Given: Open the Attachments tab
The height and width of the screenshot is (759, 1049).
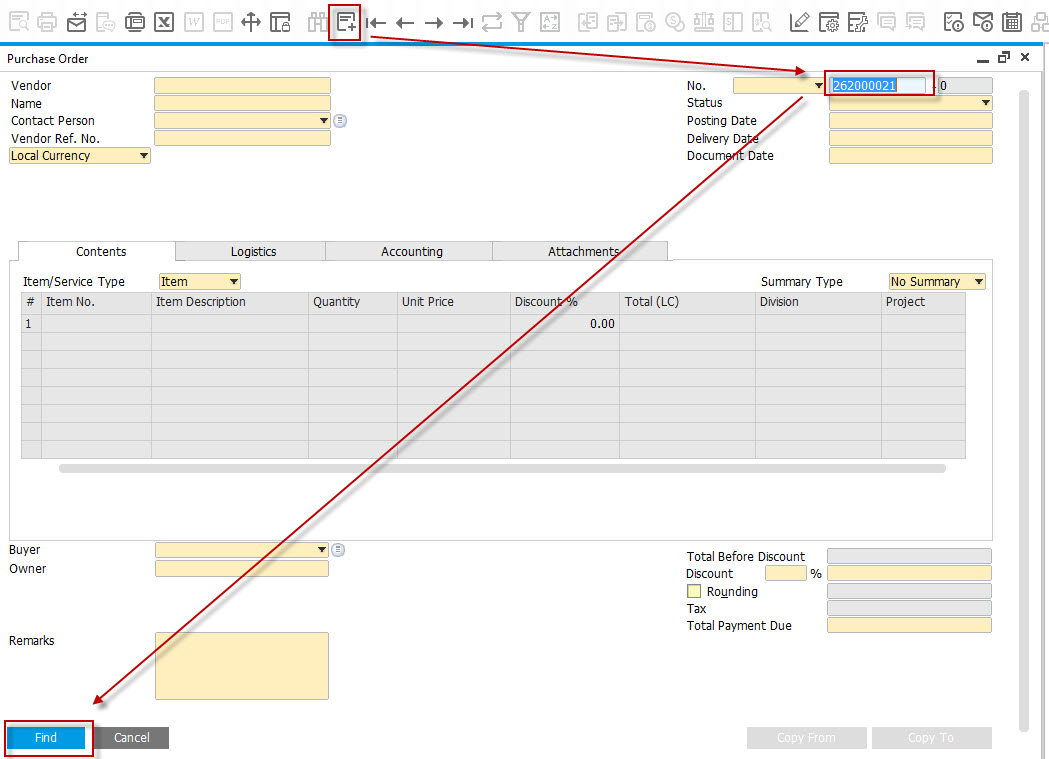Looking at the screenshot, I should tap(583, 251).
